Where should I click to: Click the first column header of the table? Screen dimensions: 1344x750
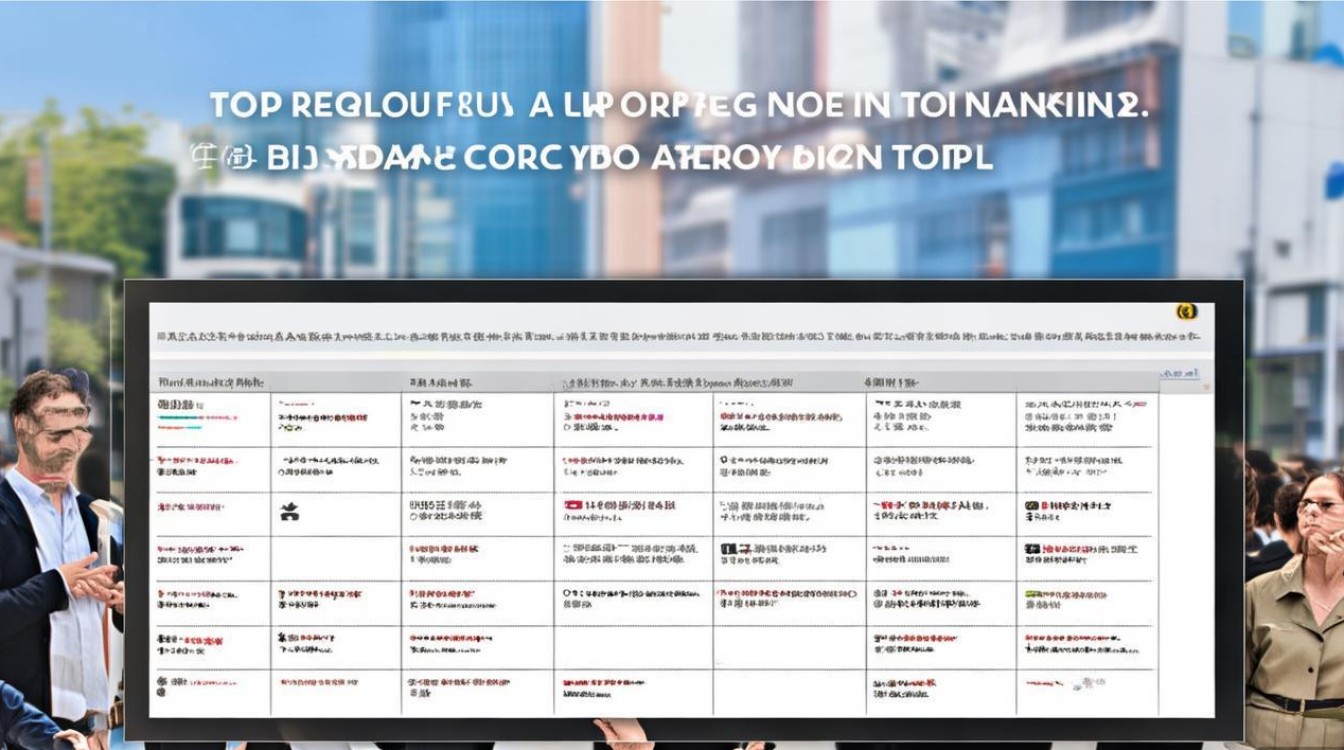click(x=209, y=382)
